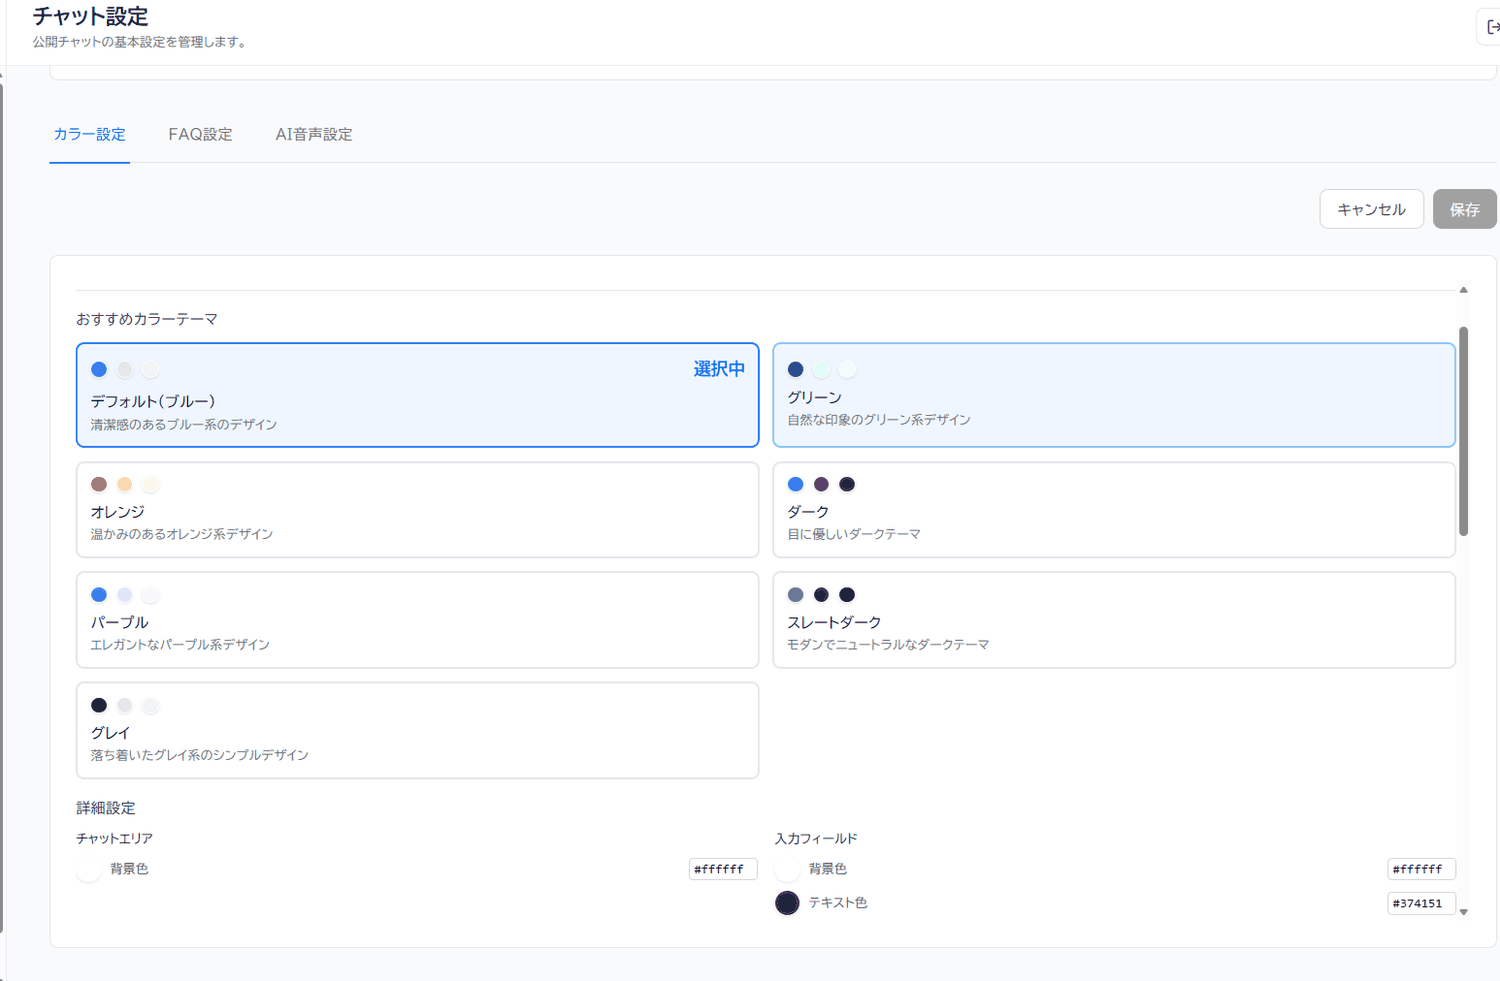Open the AI音声設定 tab

[x=314, y=134]
